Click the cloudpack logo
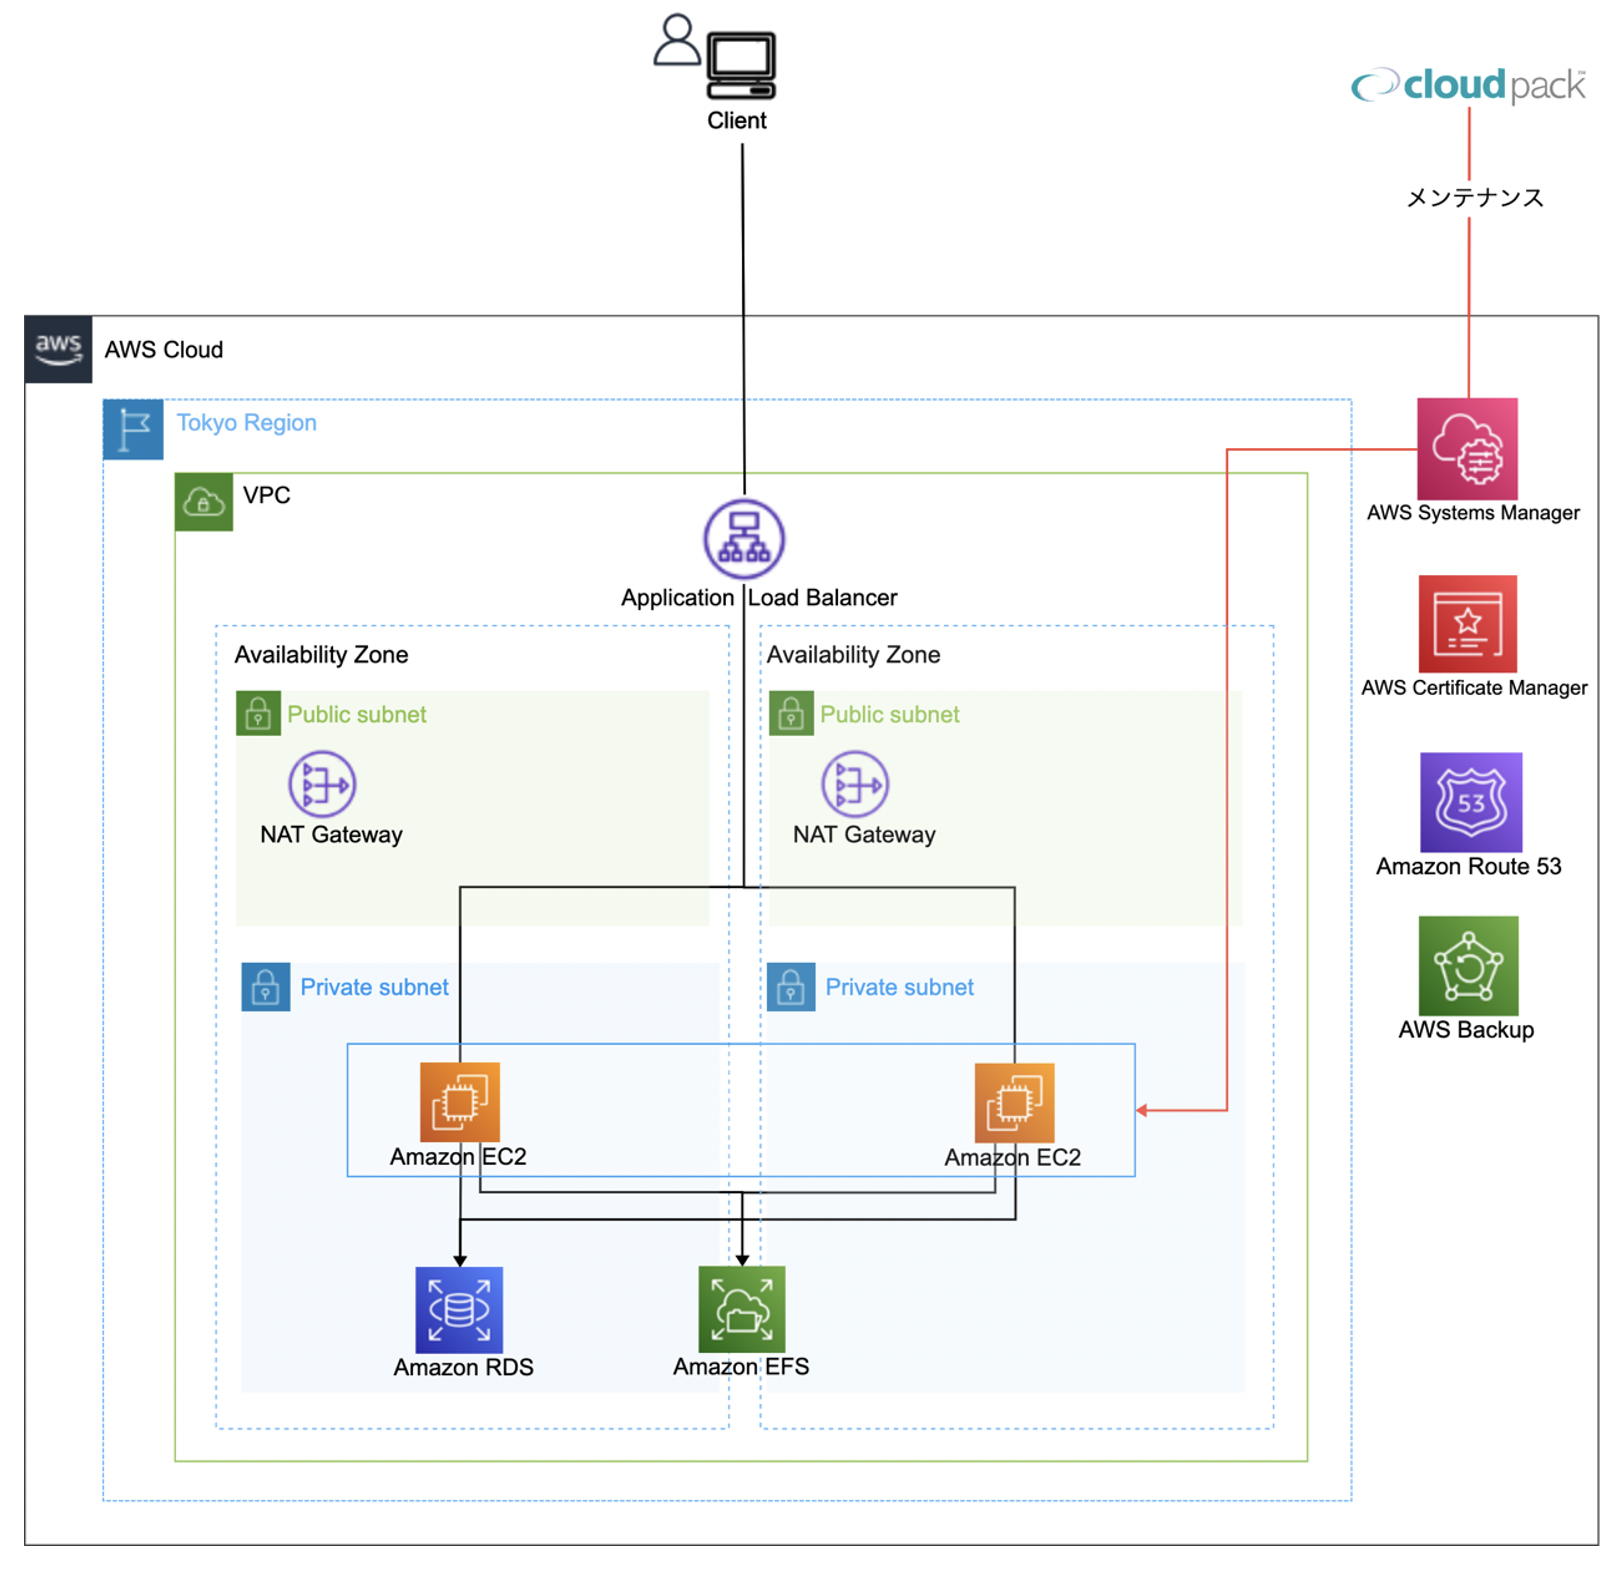Image resolution: width=1622 pixels, height=1569 pixels. coord(1467,85)
